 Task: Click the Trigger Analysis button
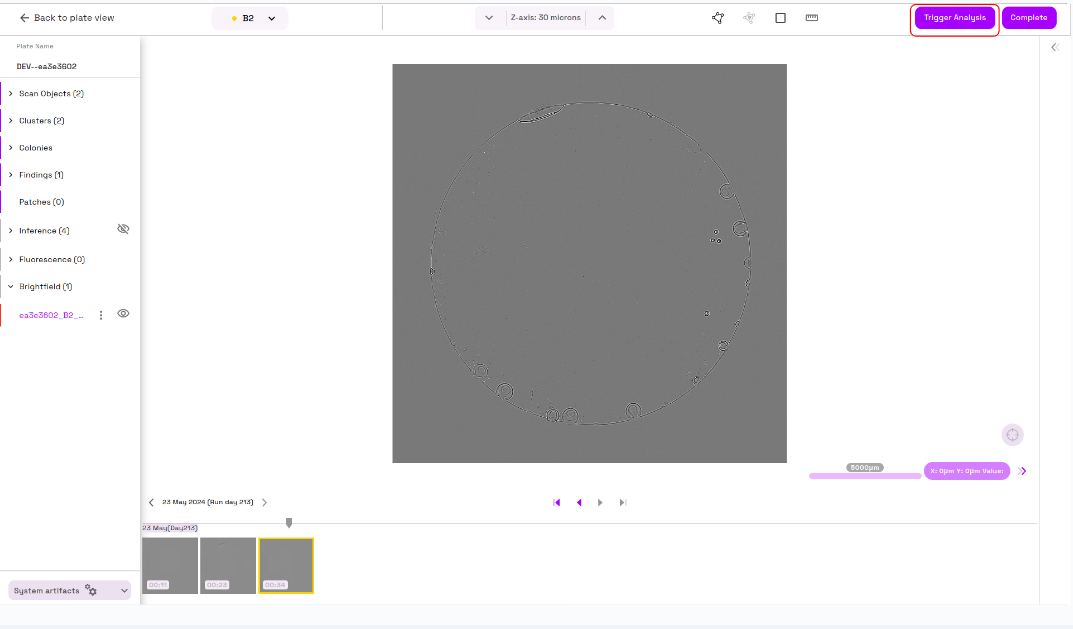click(954, 18)
